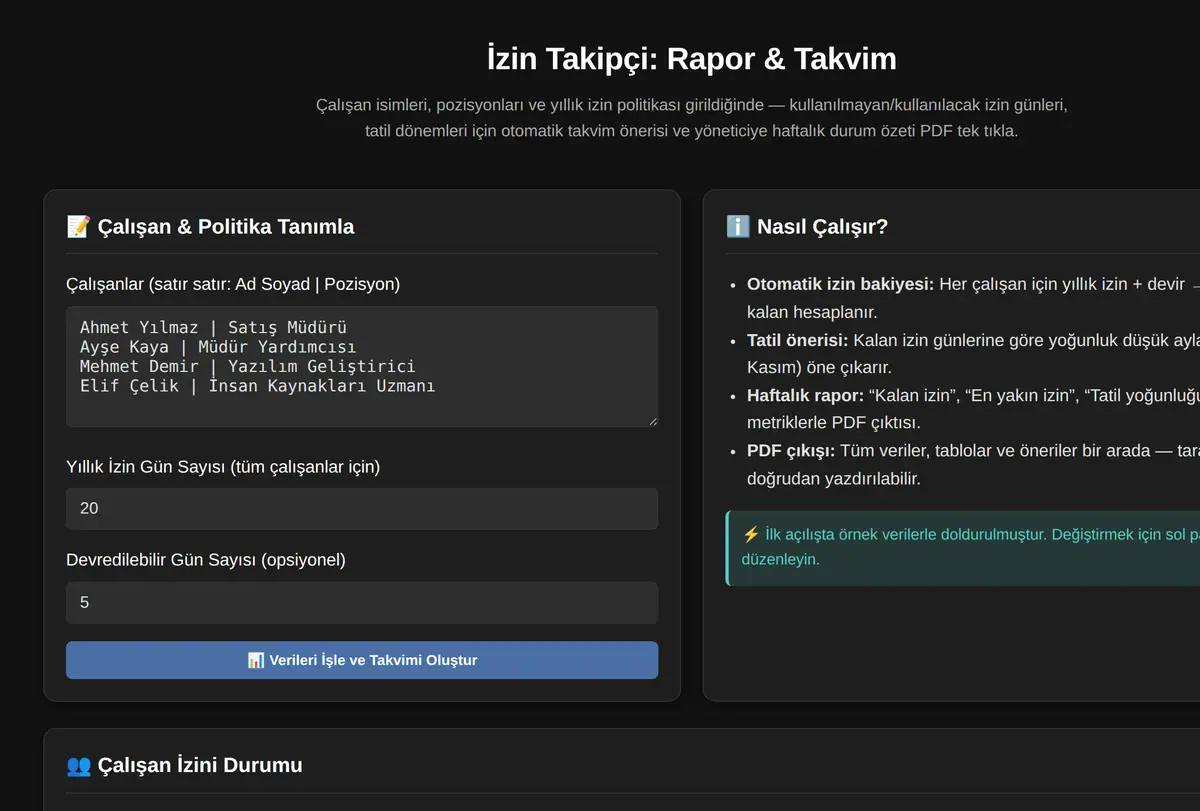The width and height of the screenshot is (1200, 811).
Task: Click the 'Çalışanlar (satır satır: Ad Soyad | Pozisyon)' label
Action: pyautogui.click(x=233, y=284)
